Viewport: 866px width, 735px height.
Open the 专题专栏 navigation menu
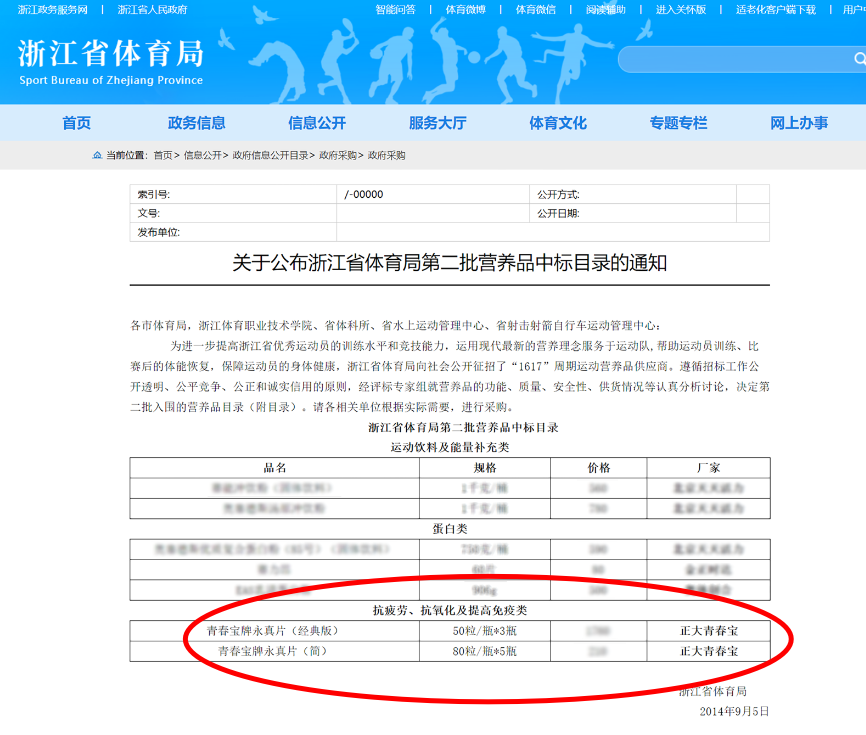coord(678,123)
